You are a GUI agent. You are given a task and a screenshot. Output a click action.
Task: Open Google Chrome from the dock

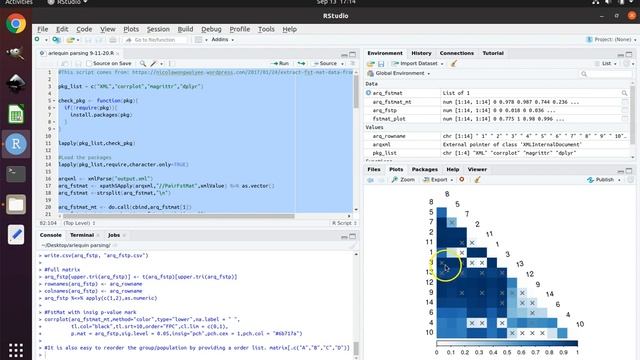pyautogui.click(x=16, y=24)
